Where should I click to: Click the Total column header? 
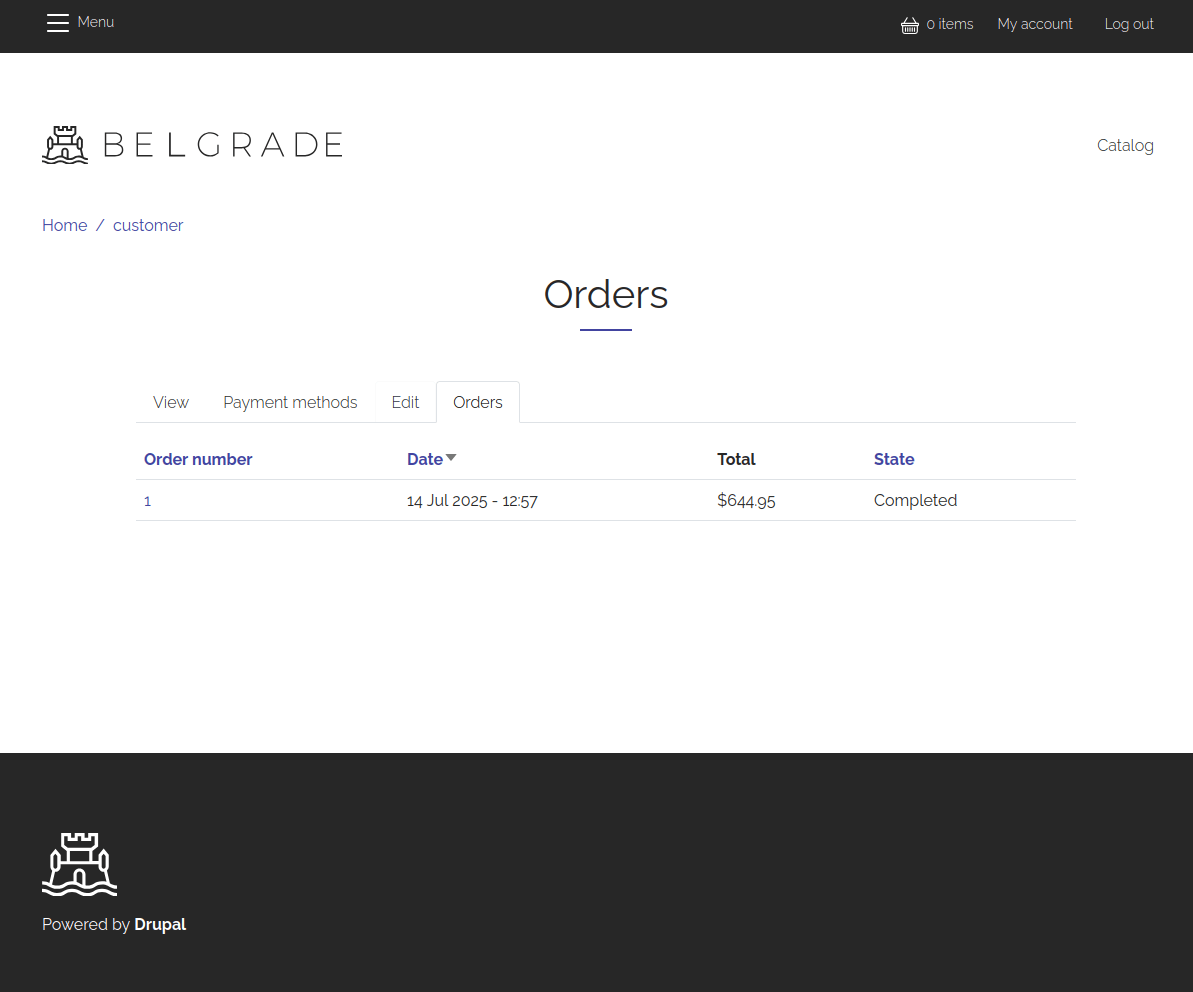pos(736,459)
